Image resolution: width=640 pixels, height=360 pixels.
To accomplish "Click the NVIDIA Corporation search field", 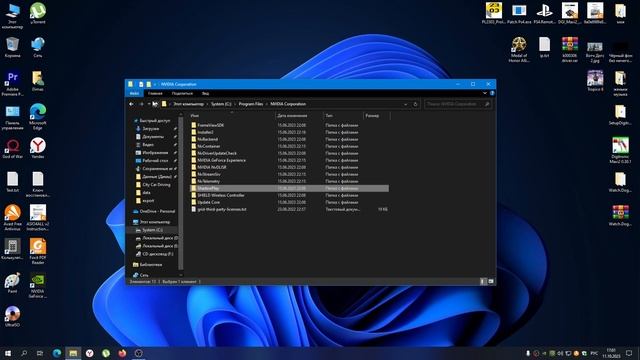I will tap(457, 104).
